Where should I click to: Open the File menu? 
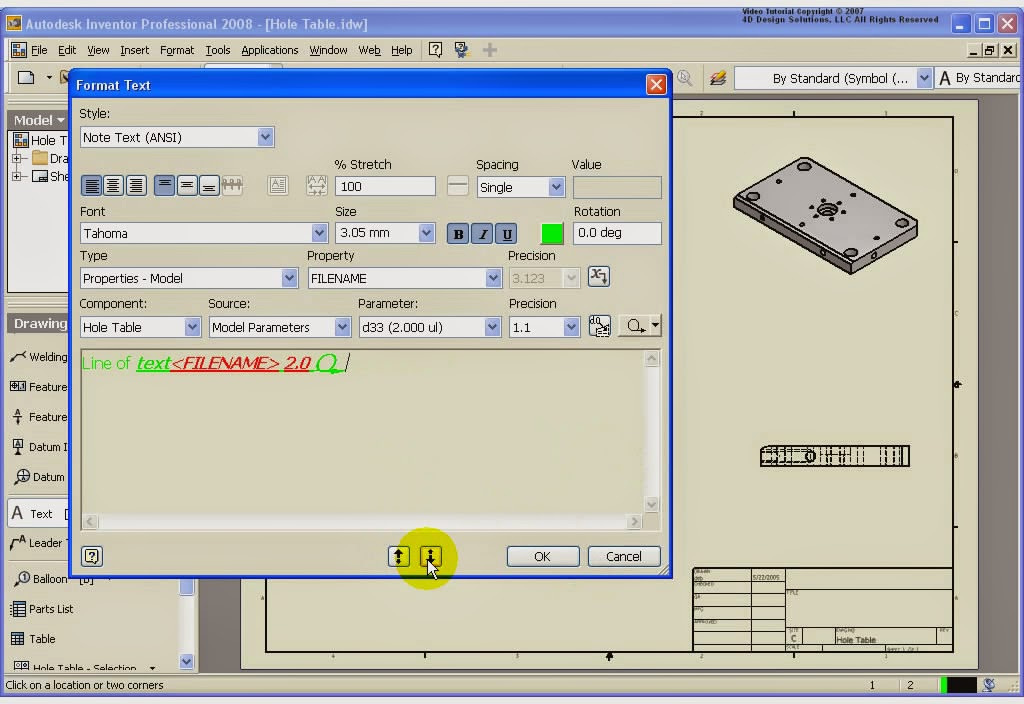pyautogui.click(x=39, y=50)
